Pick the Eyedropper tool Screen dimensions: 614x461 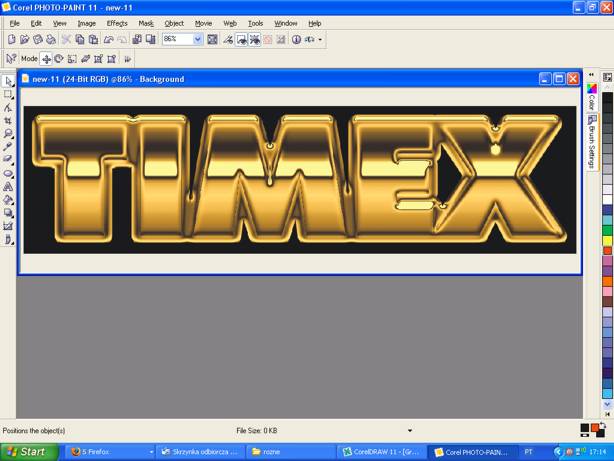(9, 146)
